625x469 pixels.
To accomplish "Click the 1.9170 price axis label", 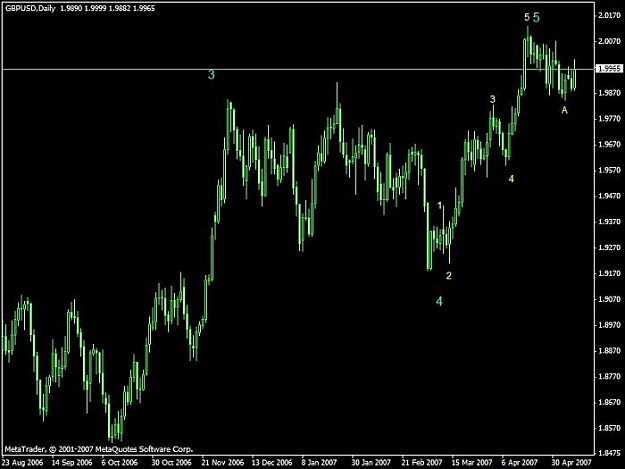I will 609,273.
